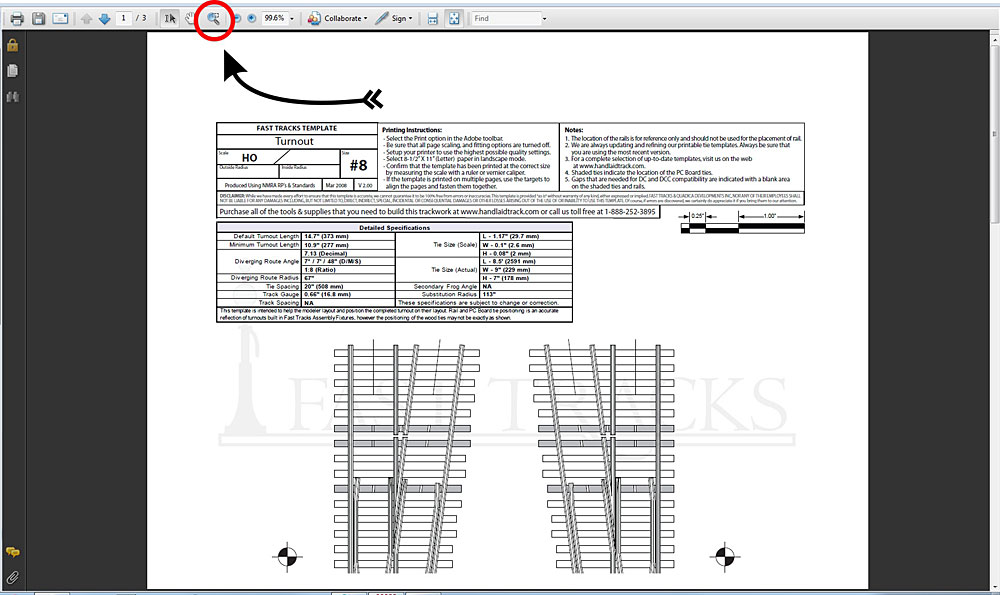The height and width of the screenshot is (595, 1000).
Task: Open the Comments panel in sidebar
Action: (12, 553)
